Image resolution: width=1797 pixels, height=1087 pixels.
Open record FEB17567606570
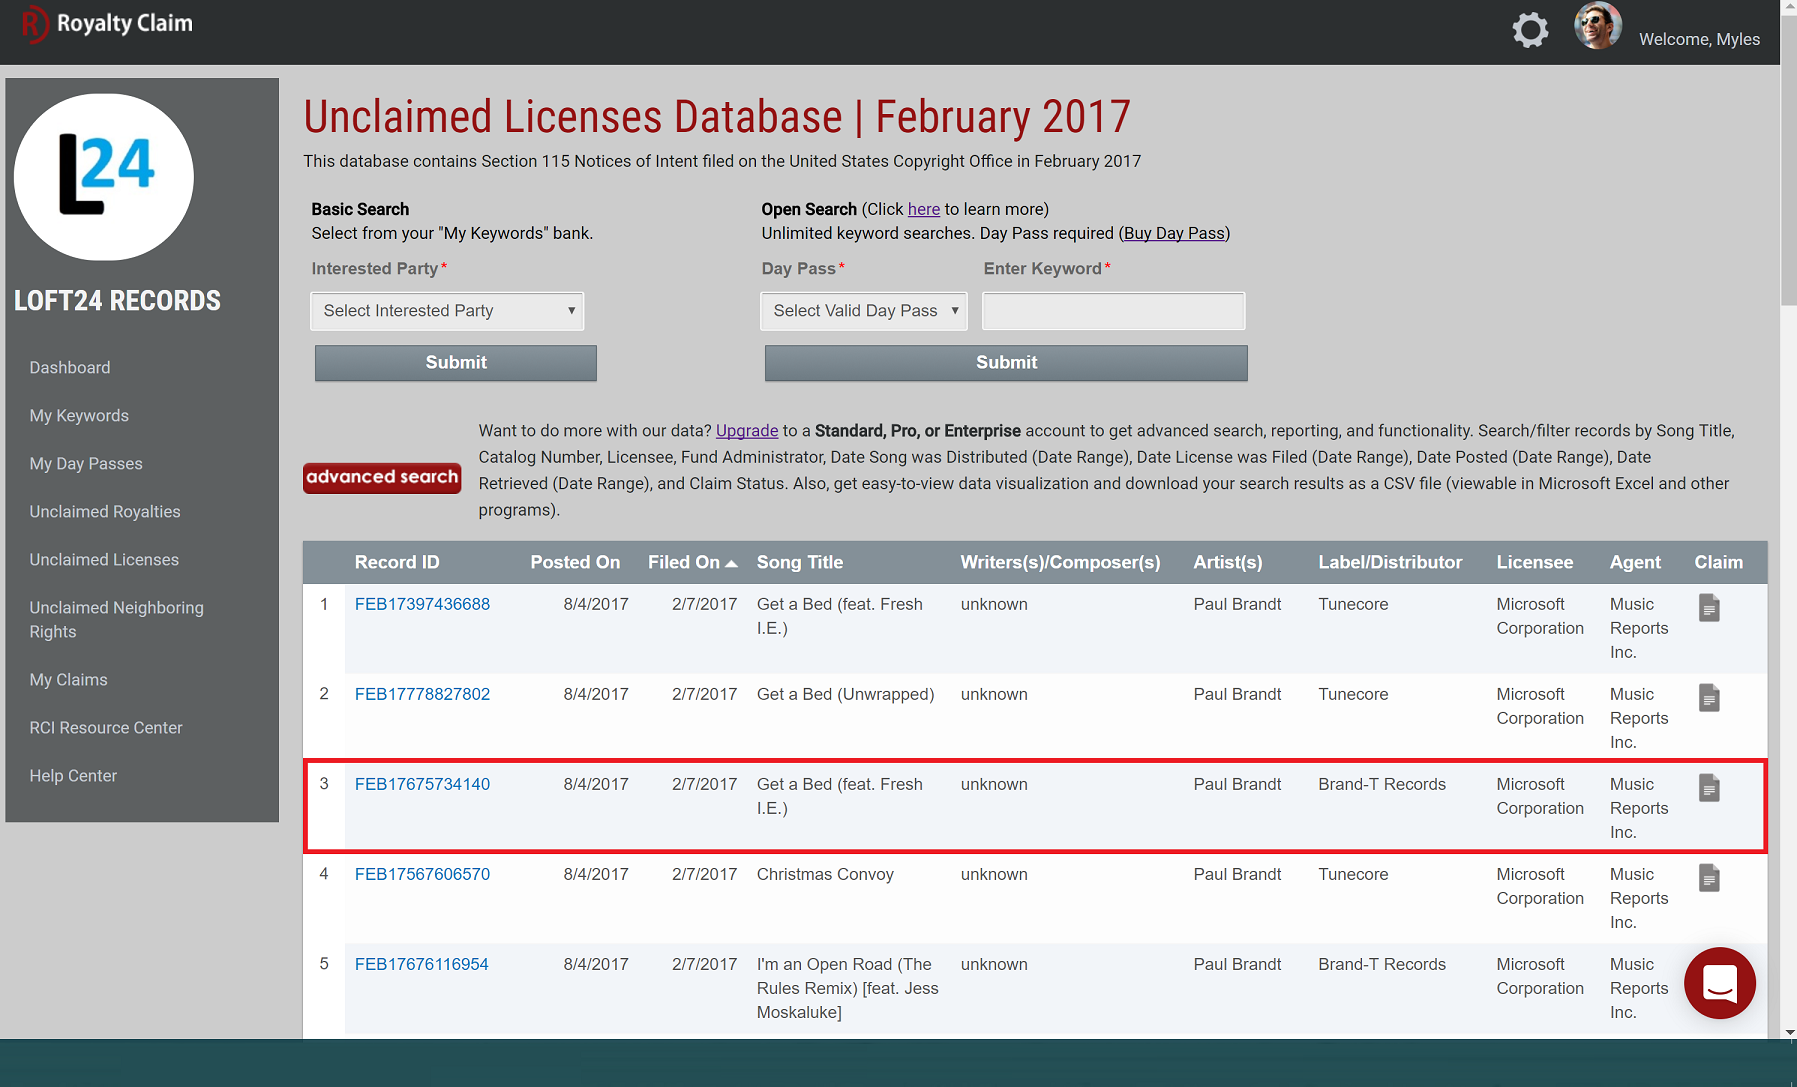(x=422, y=874)
